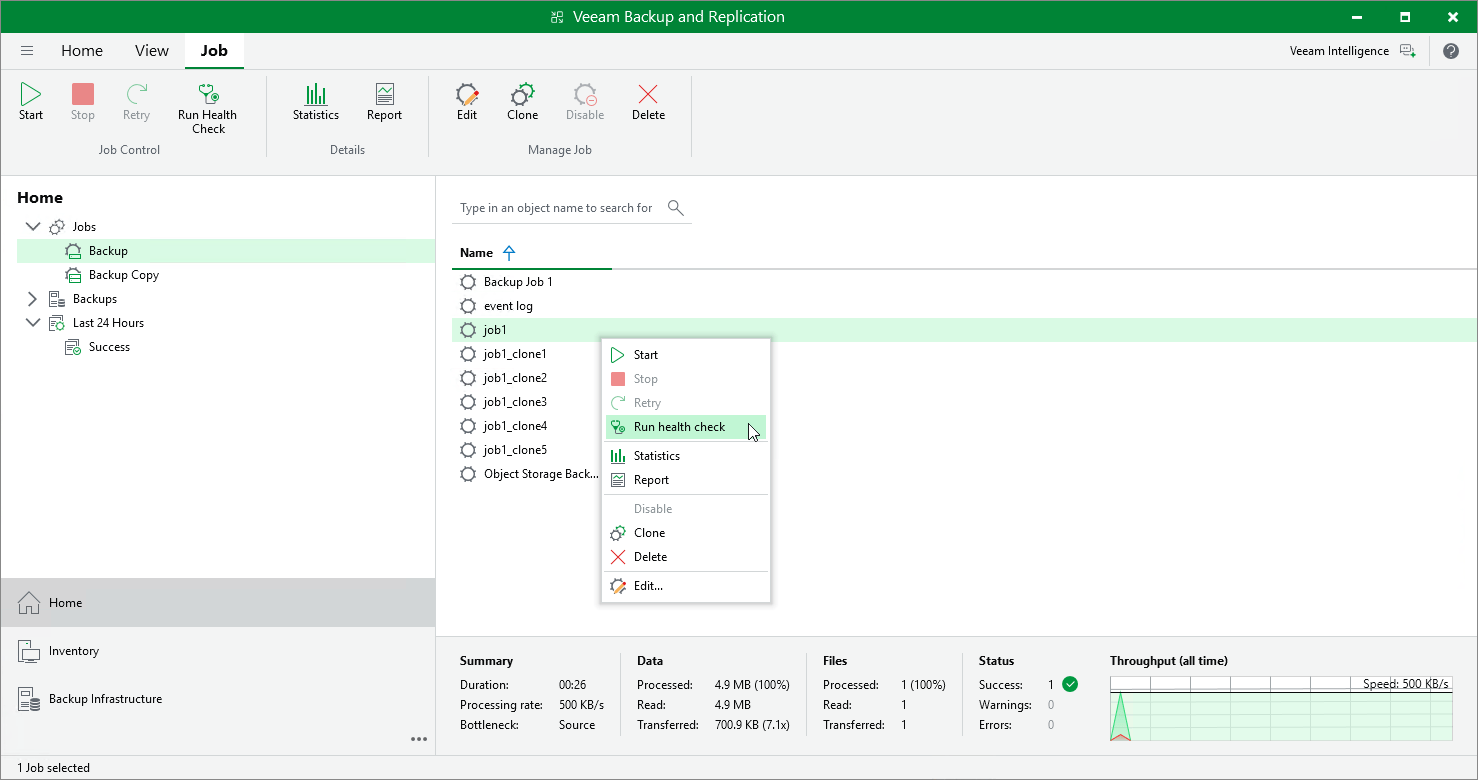This screenshot has width=1478, height=780.
Task: Delete the job via the red X icon
Action: click(x=647, y=100)
